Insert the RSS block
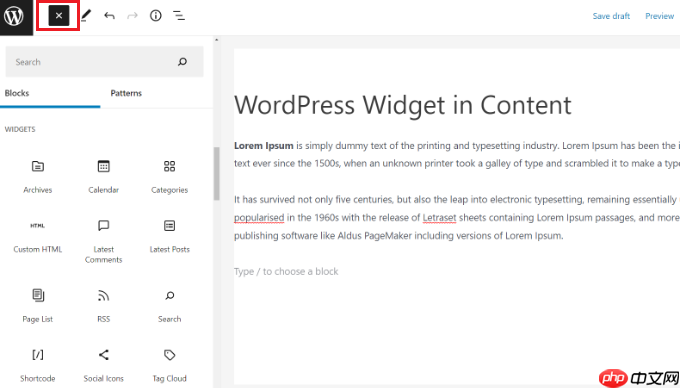The height and width of the screenshot is (388, 680). [x=104, y=306]
